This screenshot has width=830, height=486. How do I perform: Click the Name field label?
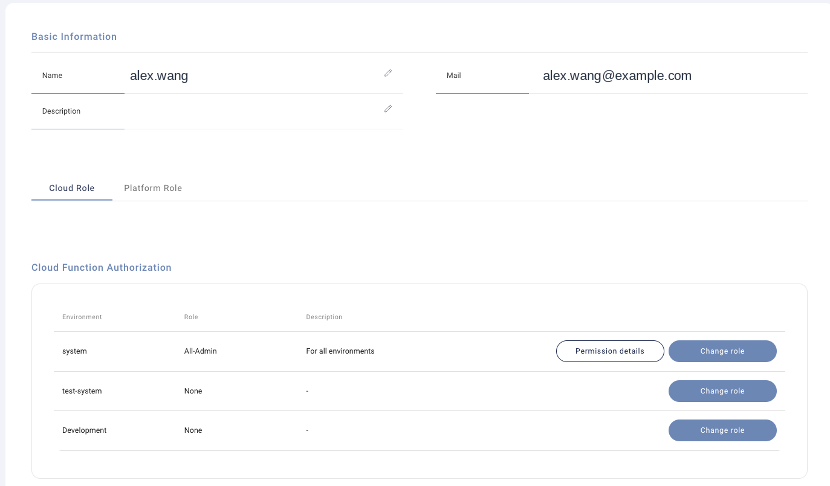pos(52,76)
